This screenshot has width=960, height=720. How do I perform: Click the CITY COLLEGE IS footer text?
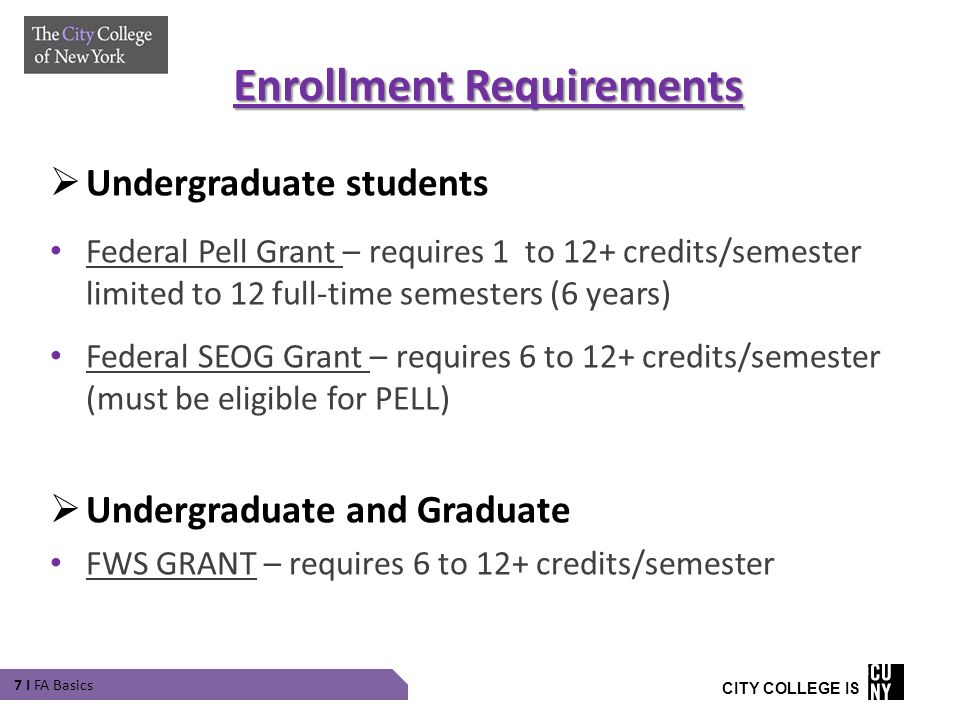790,688
